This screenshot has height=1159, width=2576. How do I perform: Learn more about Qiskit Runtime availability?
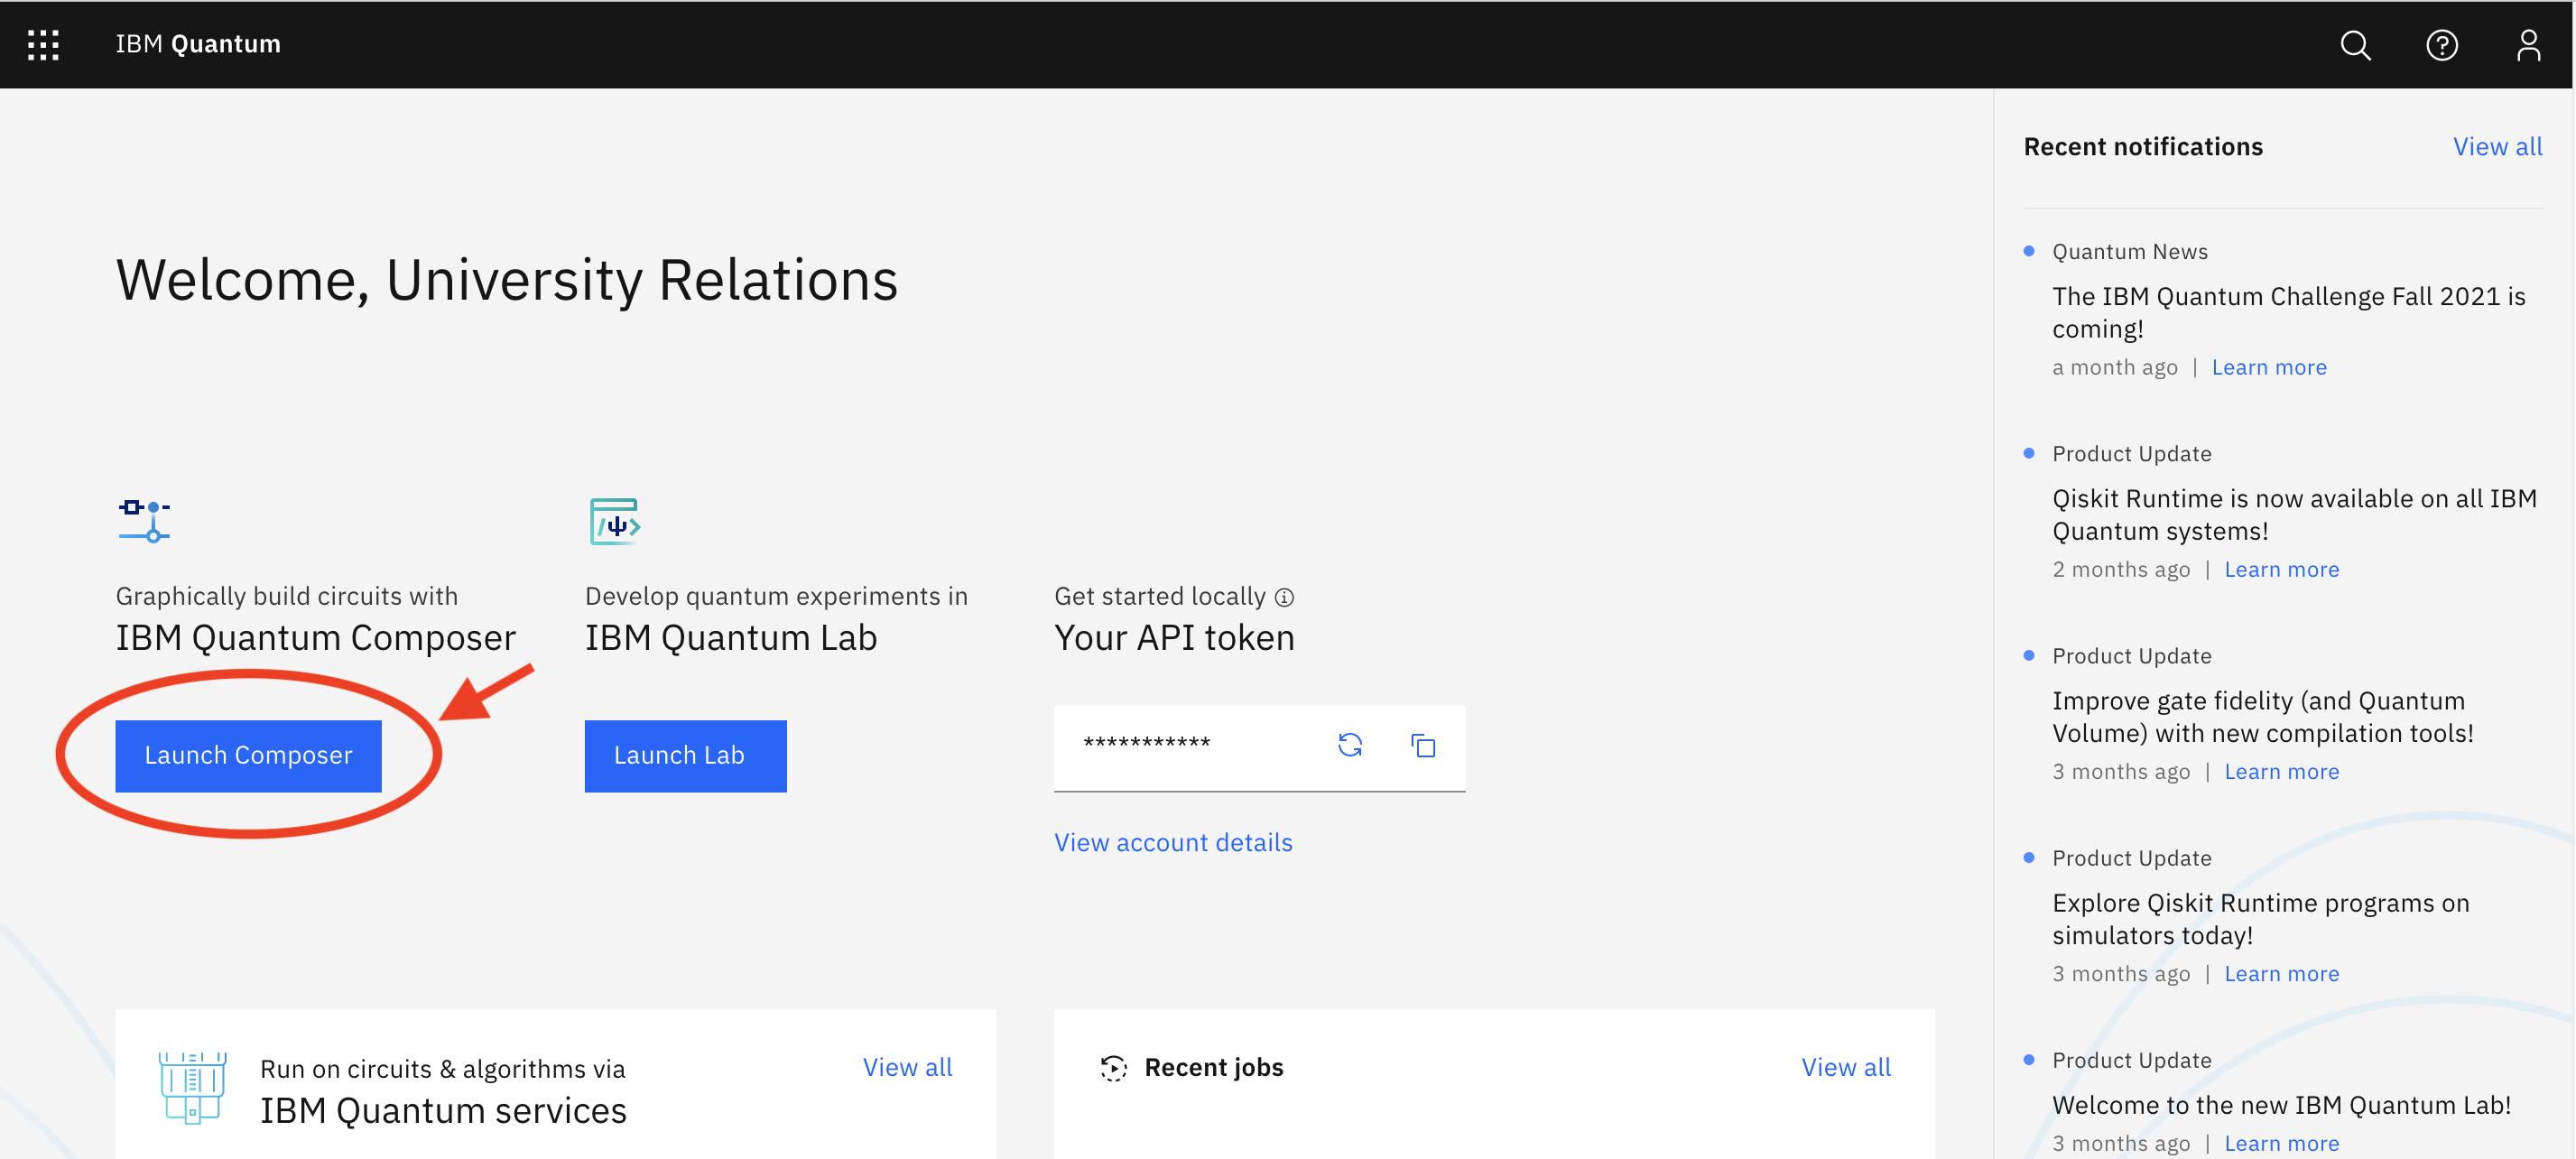click(x=2281, y=569)
